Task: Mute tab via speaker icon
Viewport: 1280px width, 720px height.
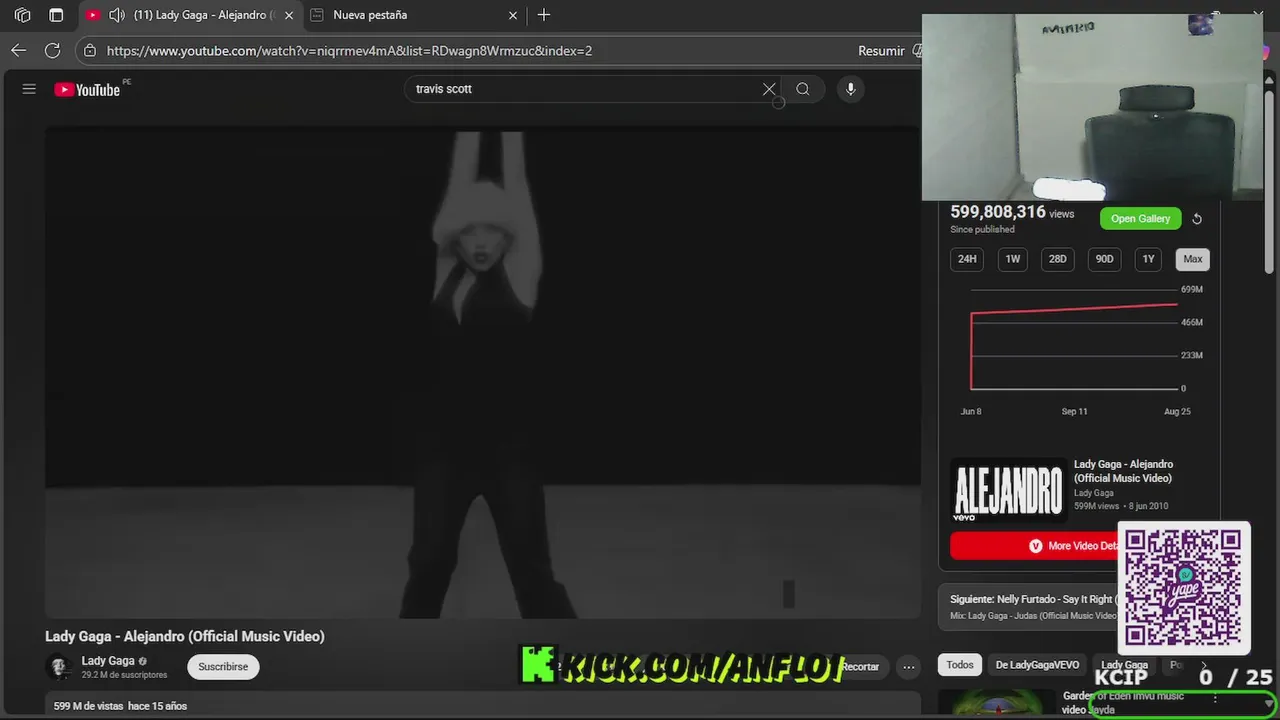Action: (117, 15)
